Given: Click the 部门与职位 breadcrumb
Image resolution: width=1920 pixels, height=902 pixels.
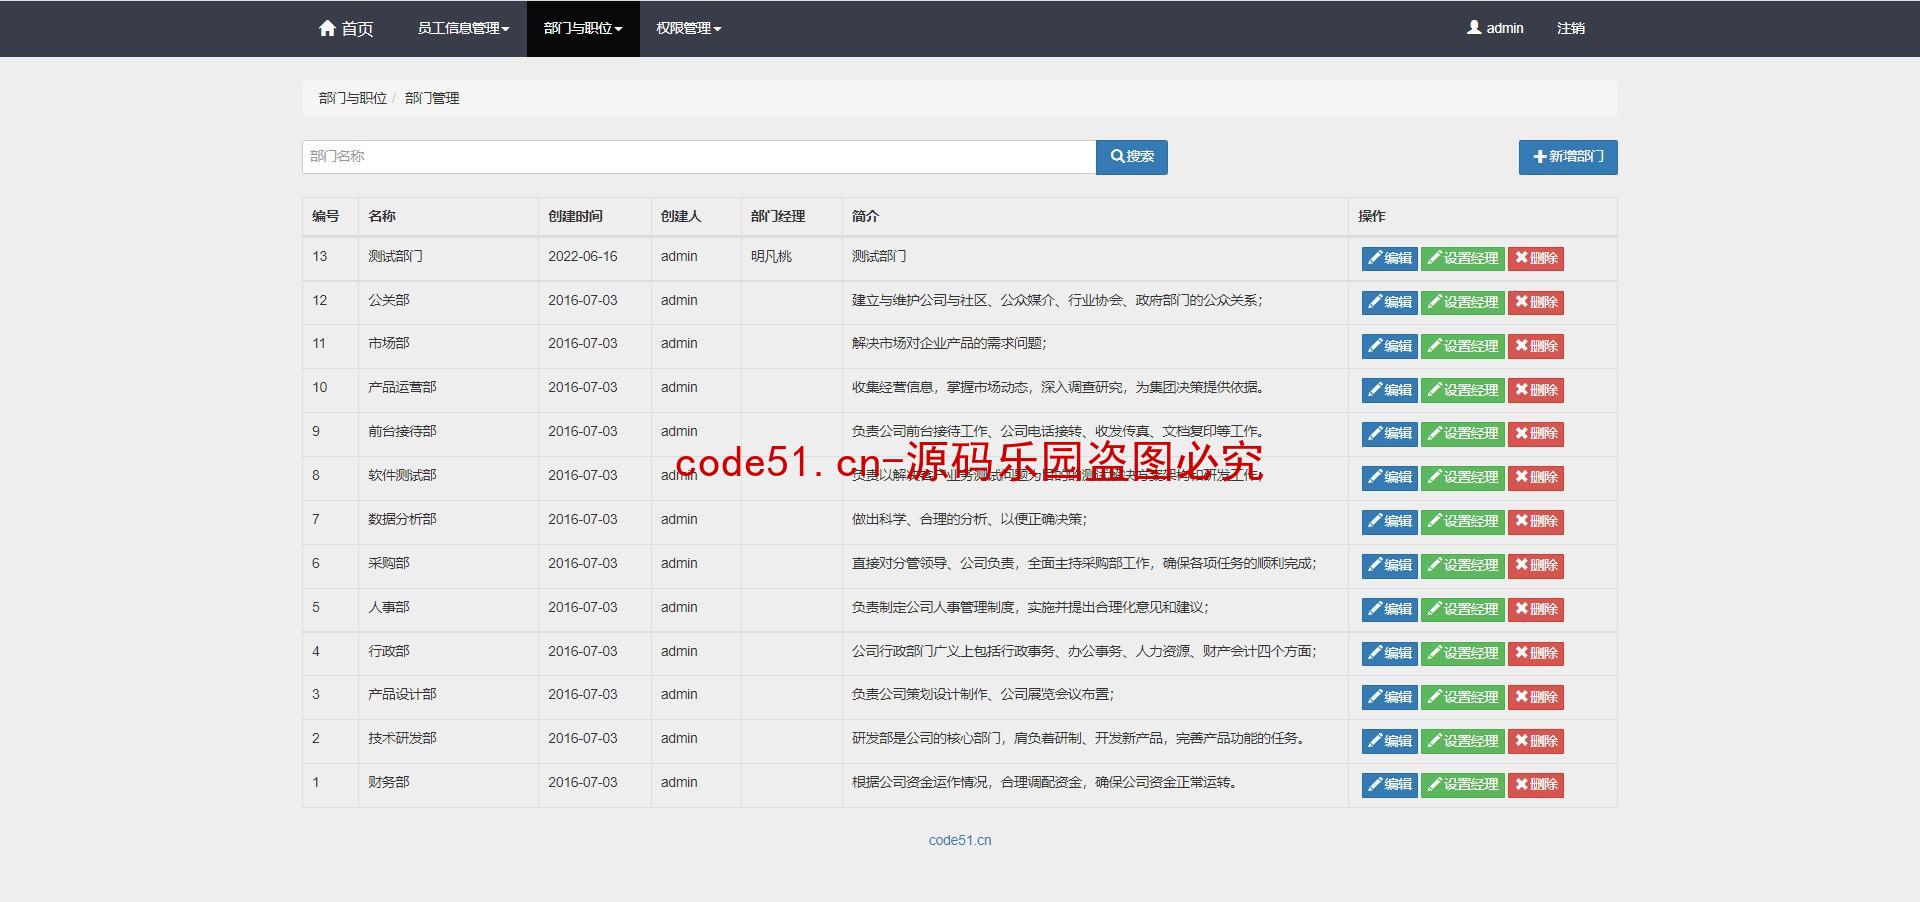Looking at the screenshot, I should (353, 98).
